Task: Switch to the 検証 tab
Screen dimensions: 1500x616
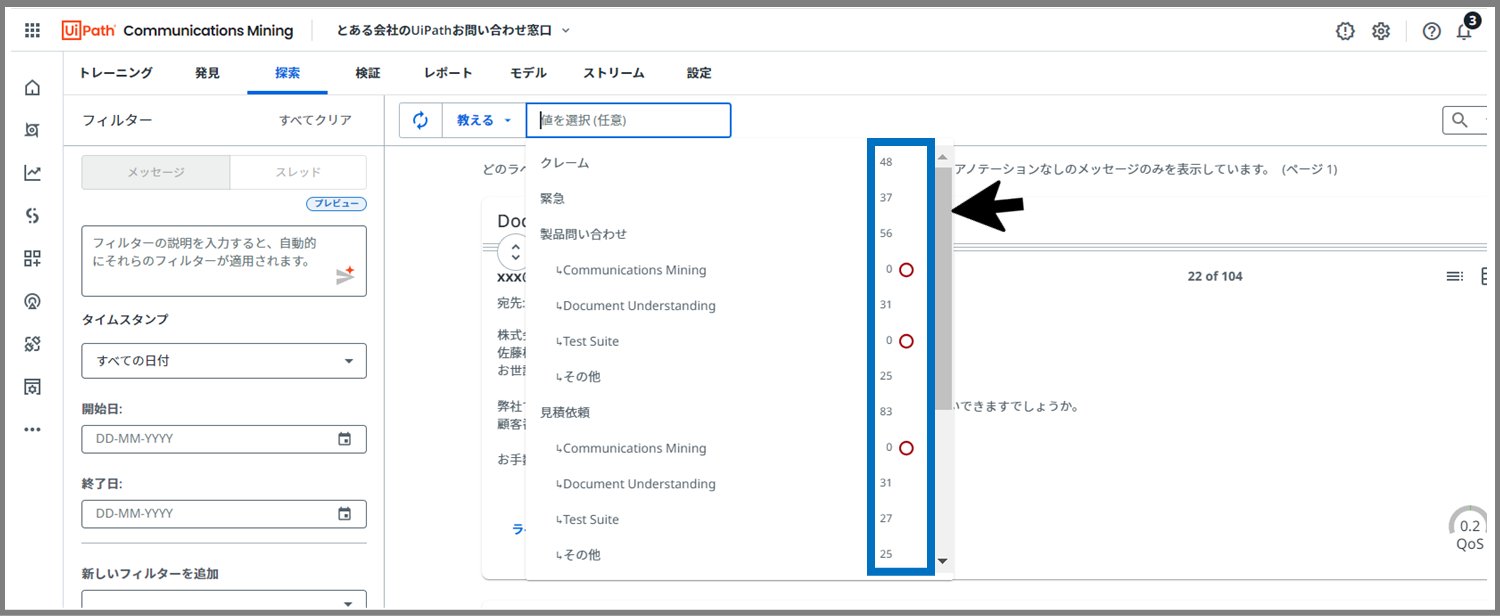Action: pos(368,73)
